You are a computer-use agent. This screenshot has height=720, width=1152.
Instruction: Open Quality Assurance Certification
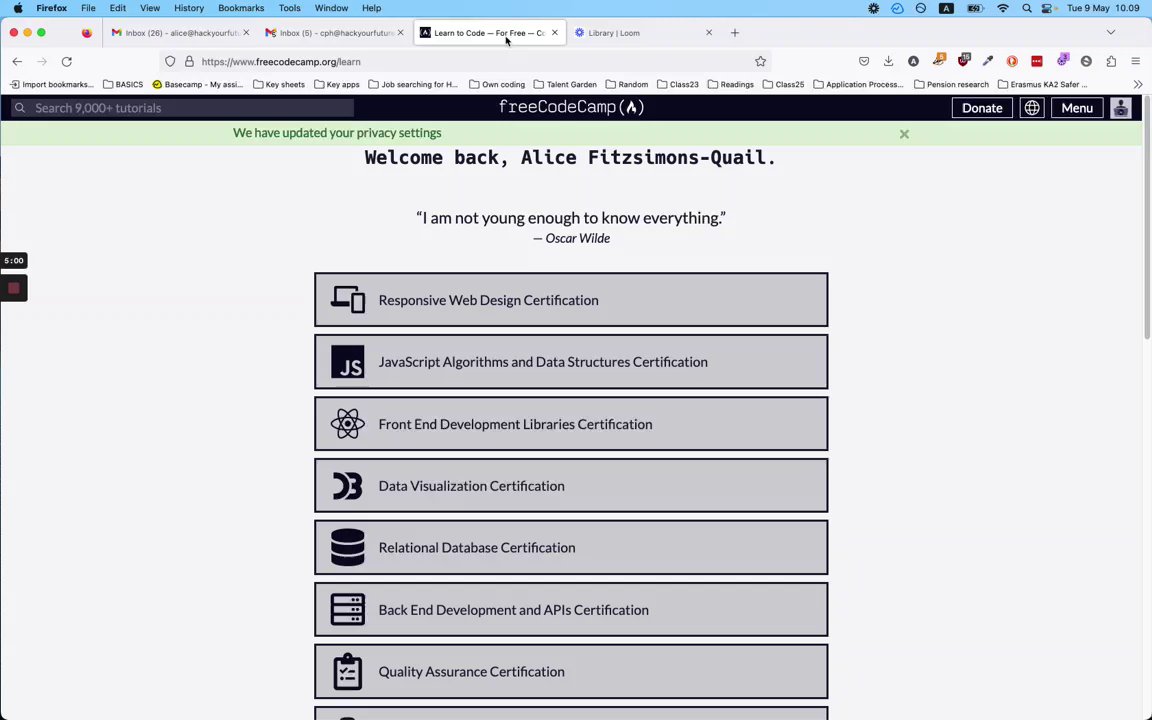pos(571,672)
